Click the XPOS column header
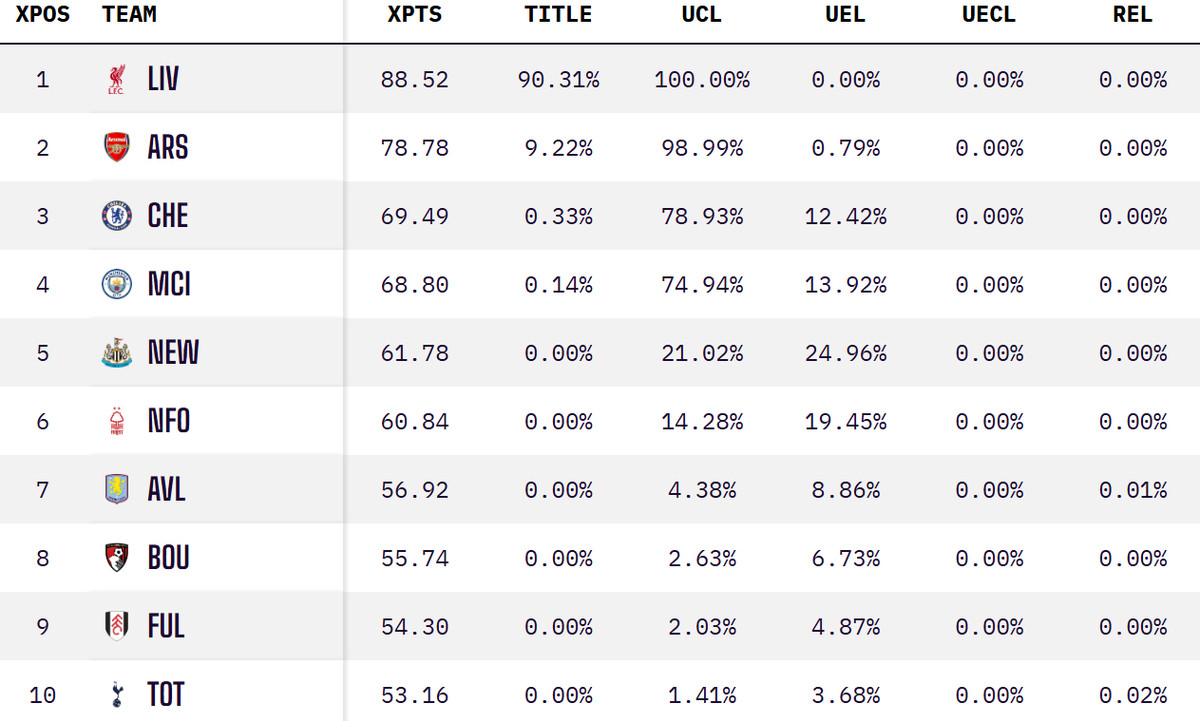This screenshot has width=1200, height=721. click(x=43, y=15)
